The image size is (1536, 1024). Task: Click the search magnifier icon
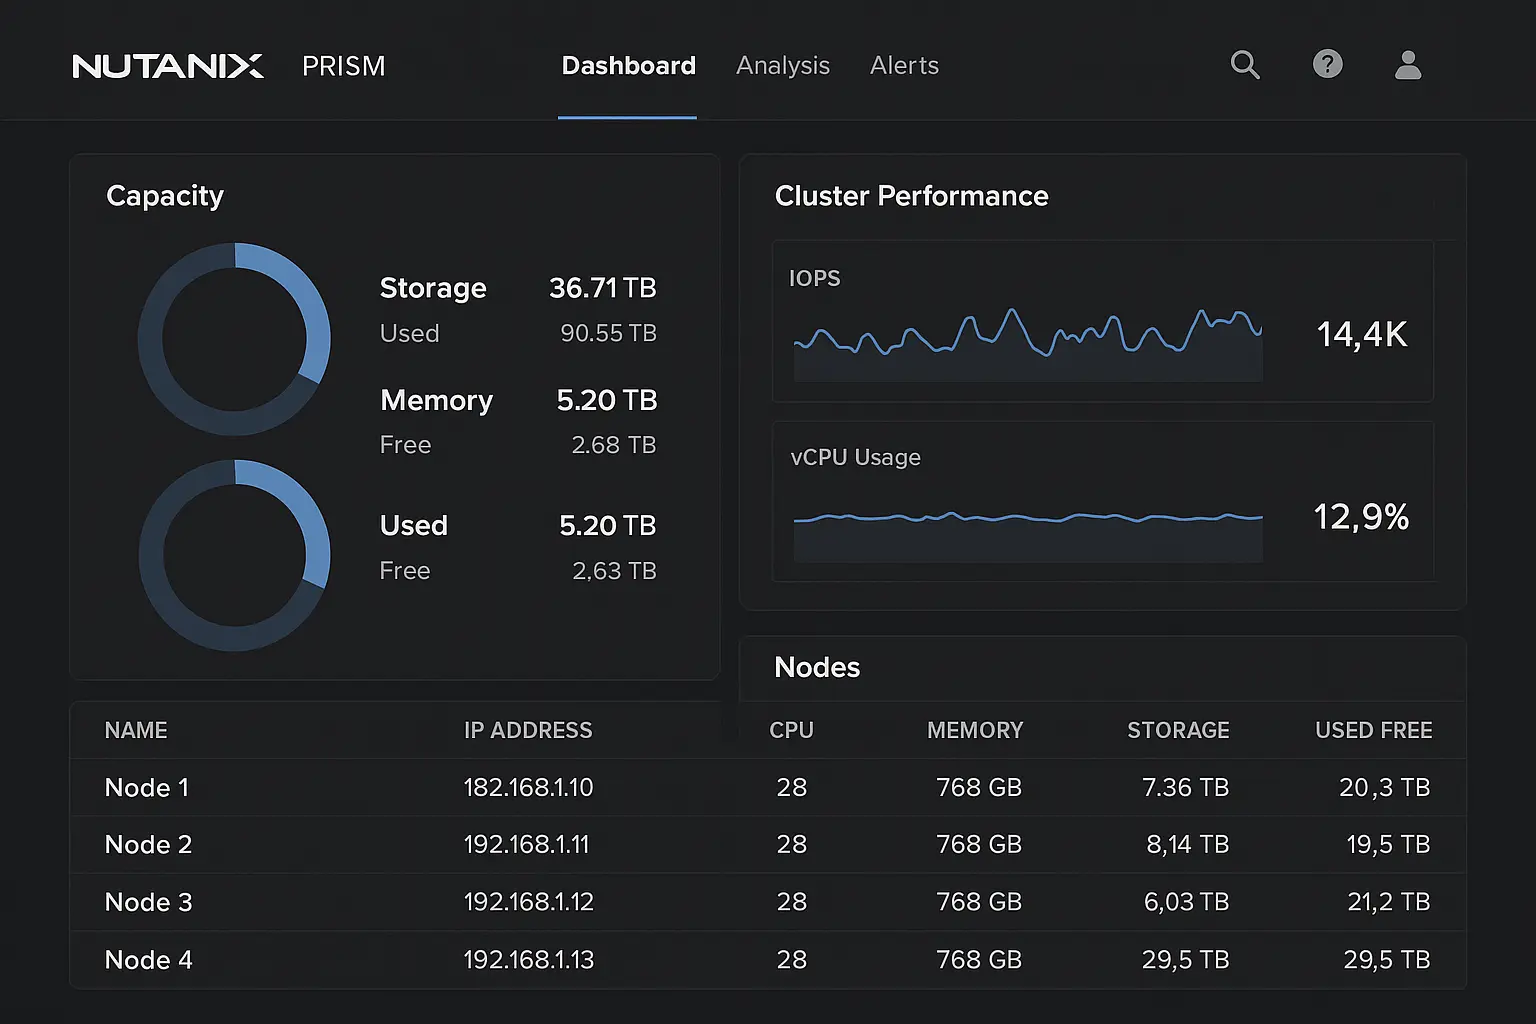pos(1244,65)
